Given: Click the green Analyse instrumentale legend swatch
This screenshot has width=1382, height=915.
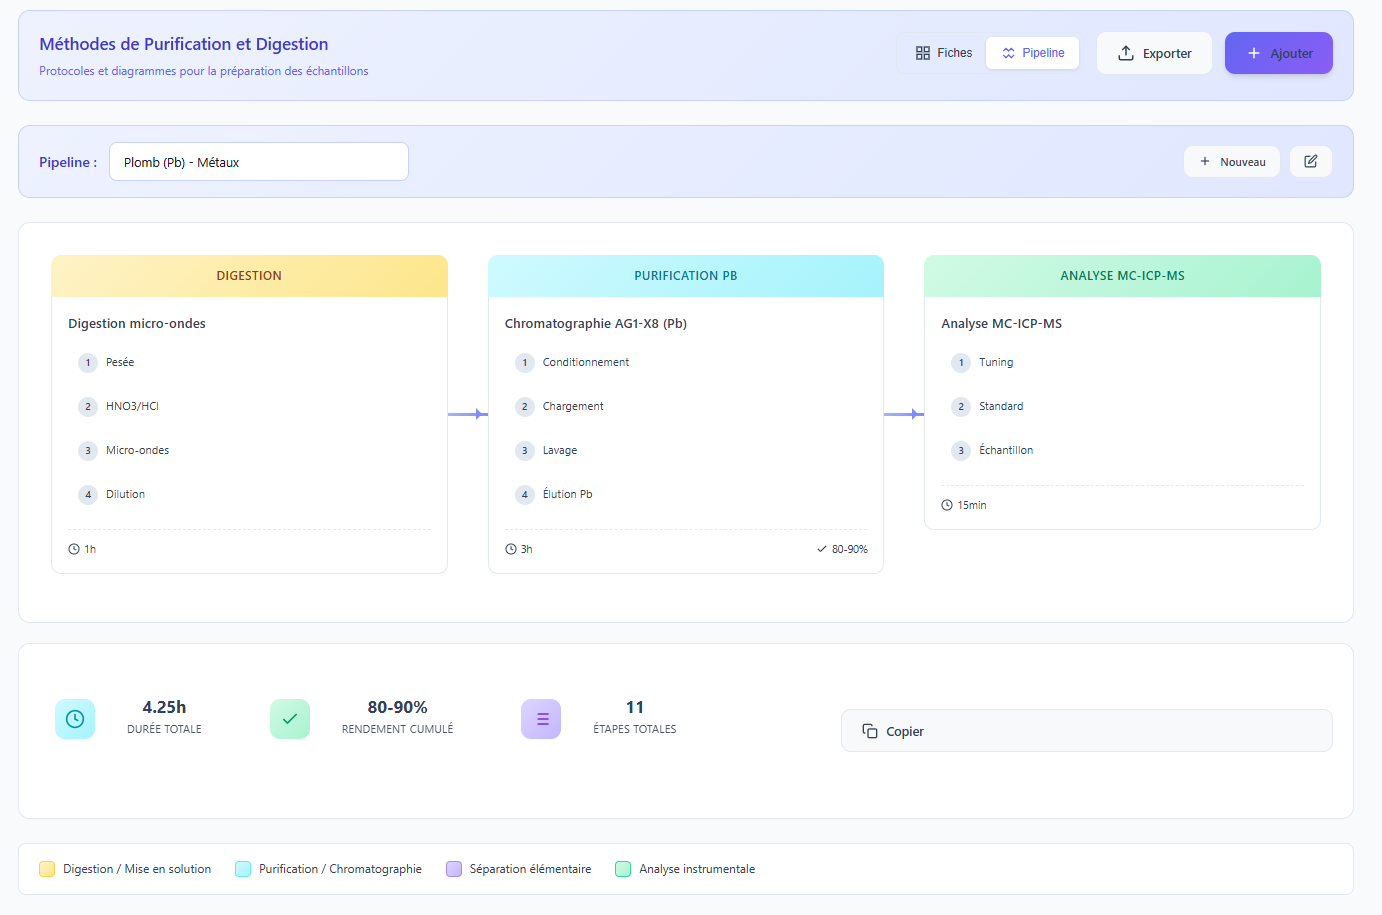Looking at the screenshot, I should [x=623, y=869].
